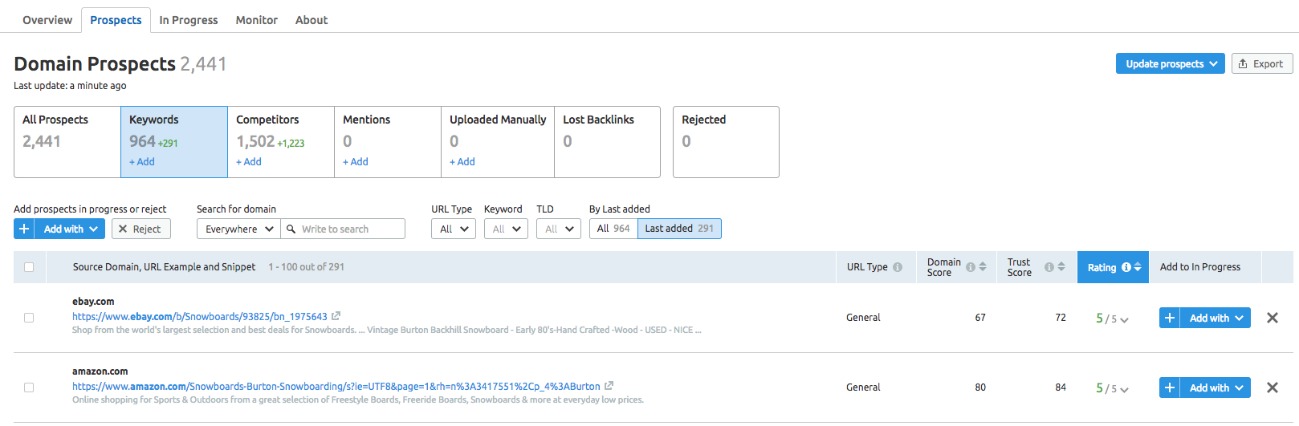Viewport: 1299px width, 426px height.
Task: Toggle the select-all checkbox in table header
Action: pos(28,267)
